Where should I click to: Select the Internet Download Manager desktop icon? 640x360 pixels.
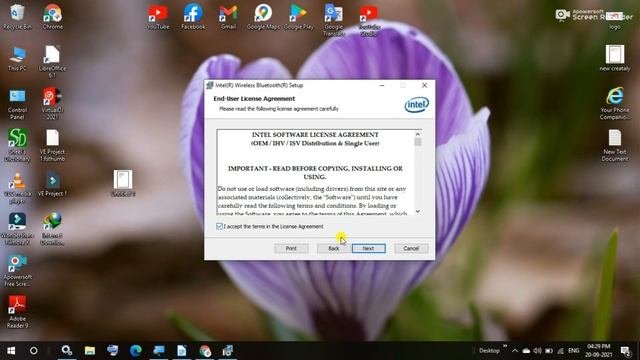[52, 229]
